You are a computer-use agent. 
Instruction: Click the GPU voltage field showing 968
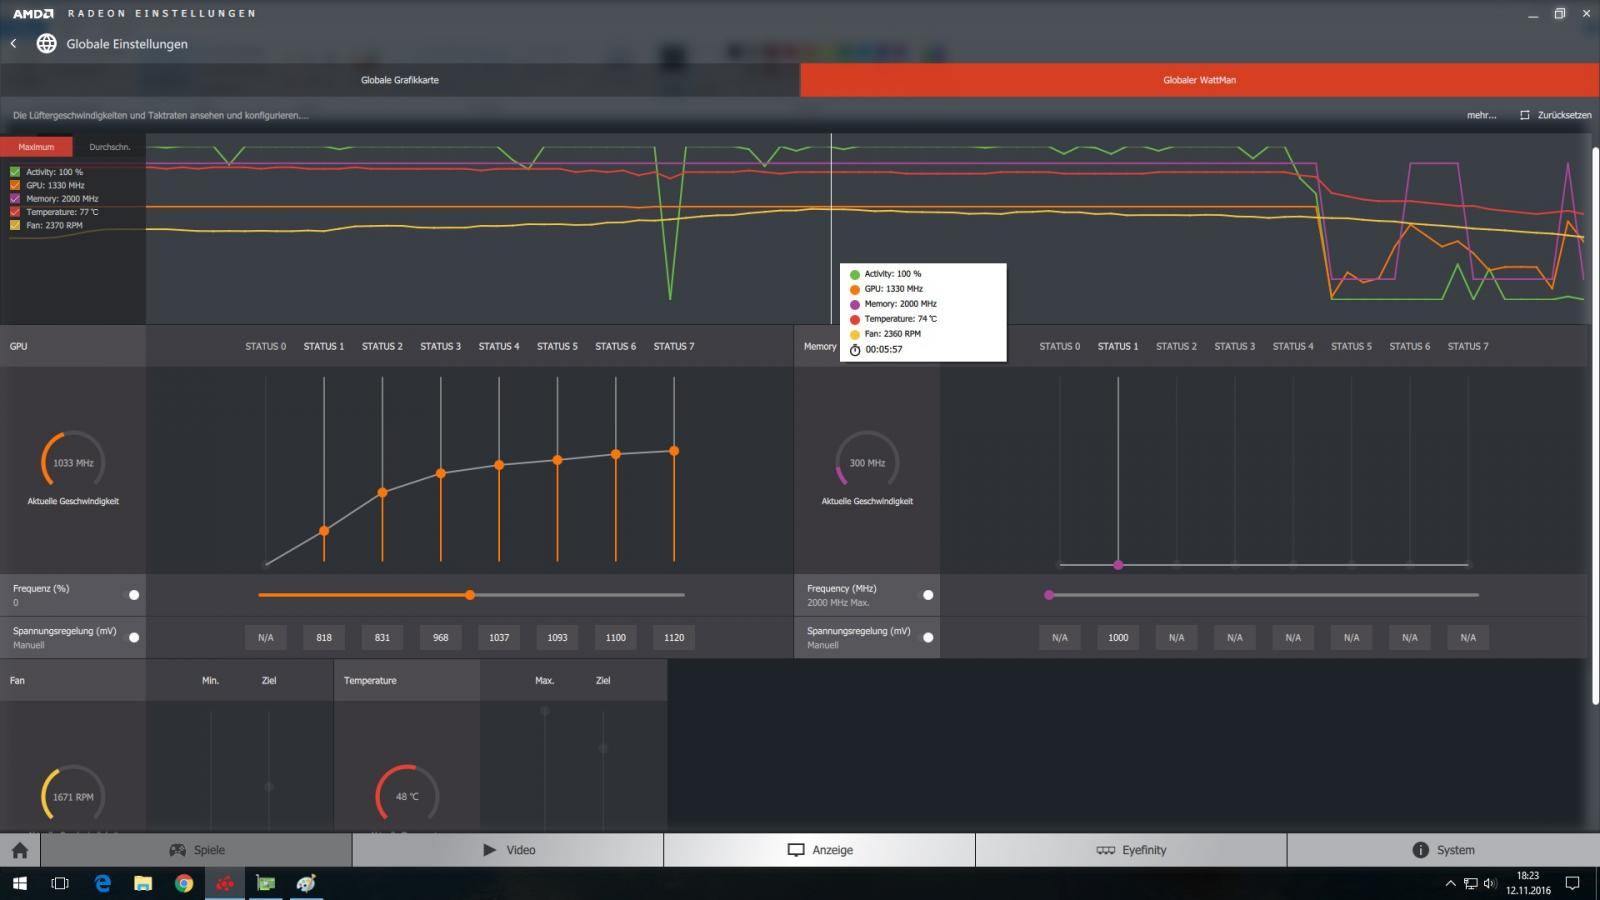click(x=441, y=637)
